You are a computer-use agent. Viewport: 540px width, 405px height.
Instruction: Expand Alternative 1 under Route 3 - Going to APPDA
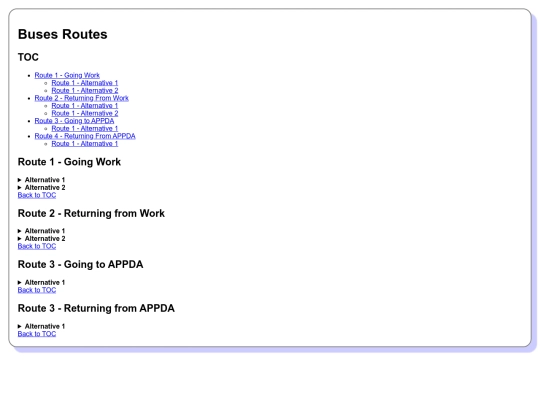(x=41, y=282)
